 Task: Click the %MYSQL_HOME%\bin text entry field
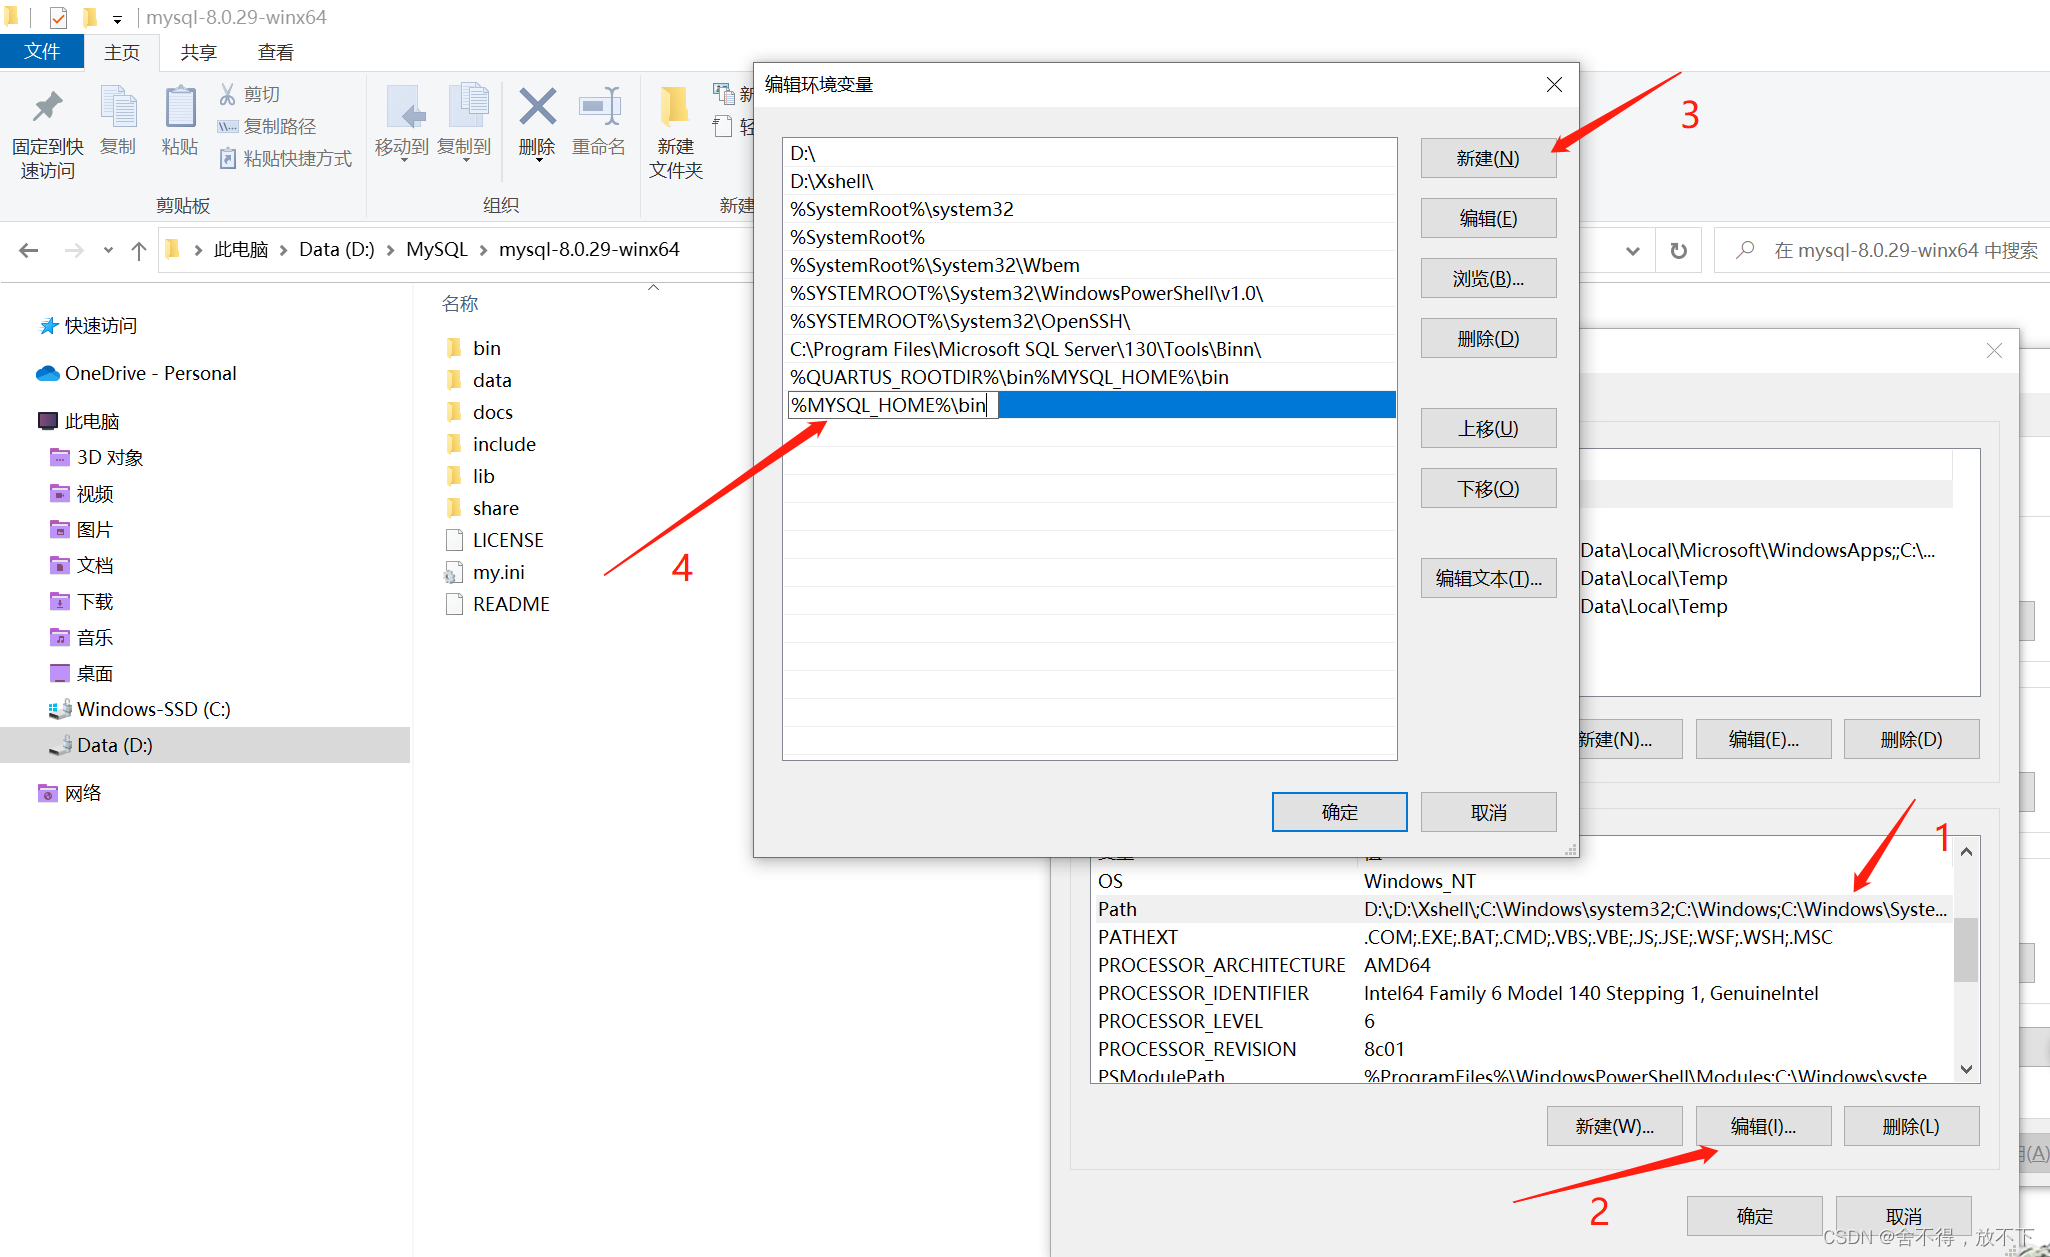pyautogui.click(x=891, y=405)
